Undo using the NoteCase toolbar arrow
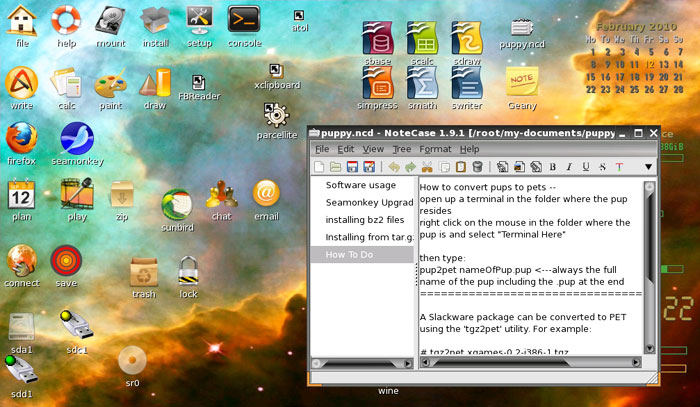The height and width of the screenshot is (407, 700). coord(394,167)
